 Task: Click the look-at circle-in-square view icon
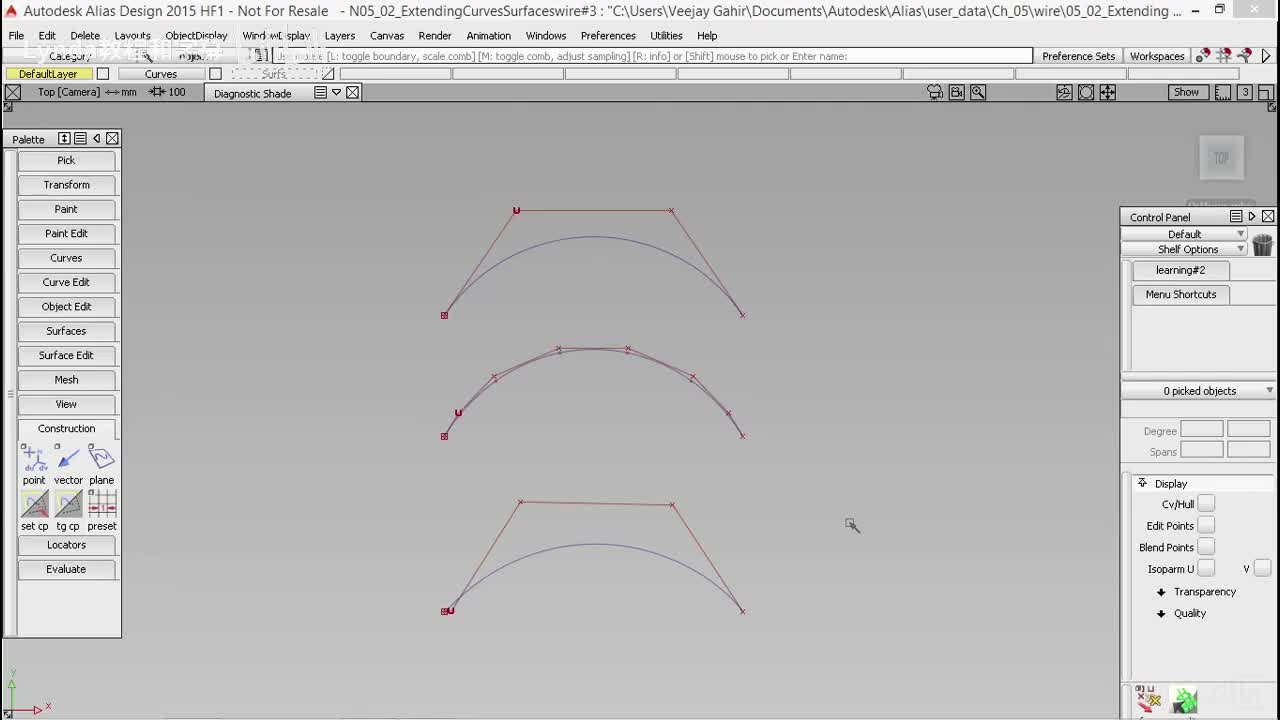pyautogui.click(x=1086, y=92)
